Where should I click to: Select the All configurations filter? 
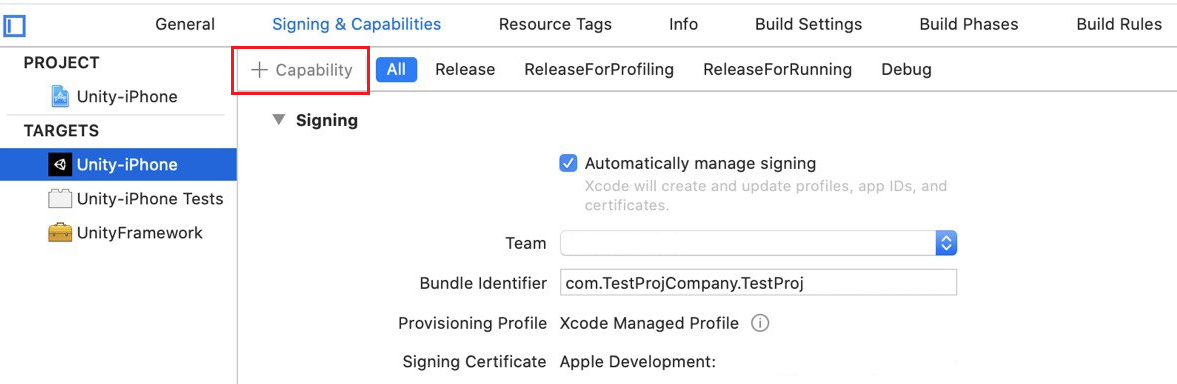click(396, 70)
